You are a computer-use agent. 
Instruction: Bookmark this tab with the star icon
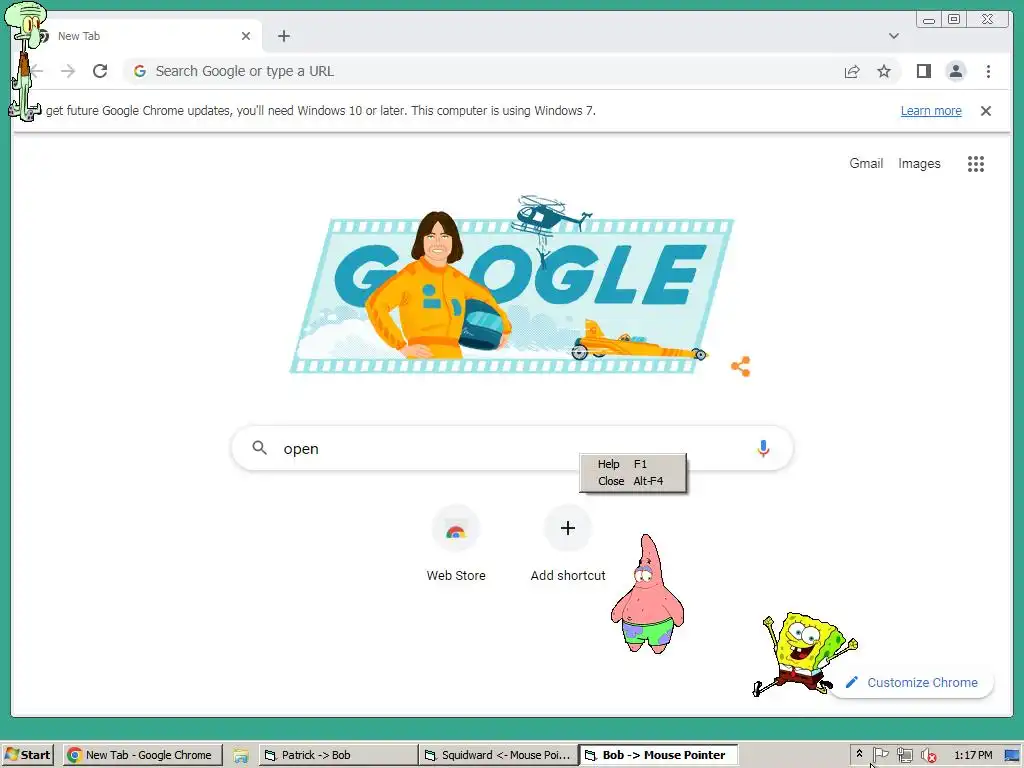[884, 71]
